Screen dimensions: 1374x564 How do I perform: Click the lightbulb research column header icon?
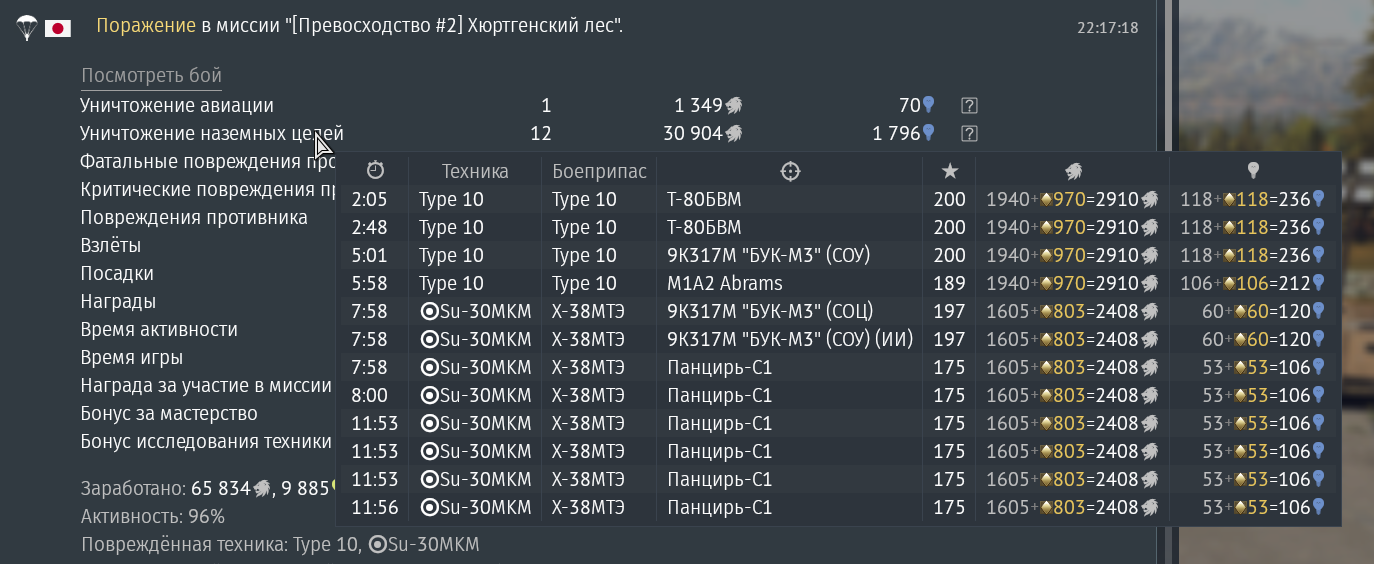[1252, 171]
